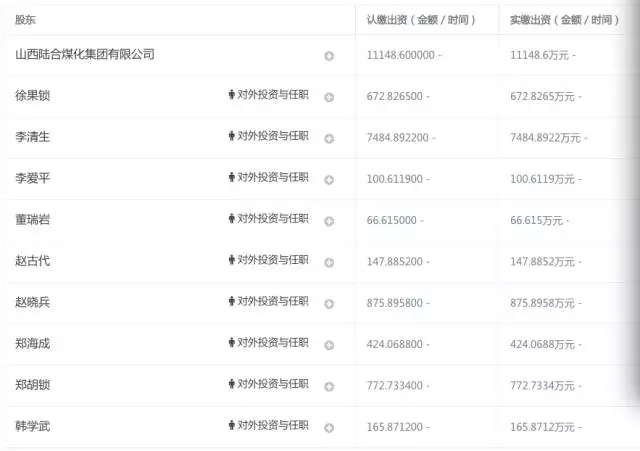
Task: Select the 实缴出资 column header
Action: coord(560,19)
